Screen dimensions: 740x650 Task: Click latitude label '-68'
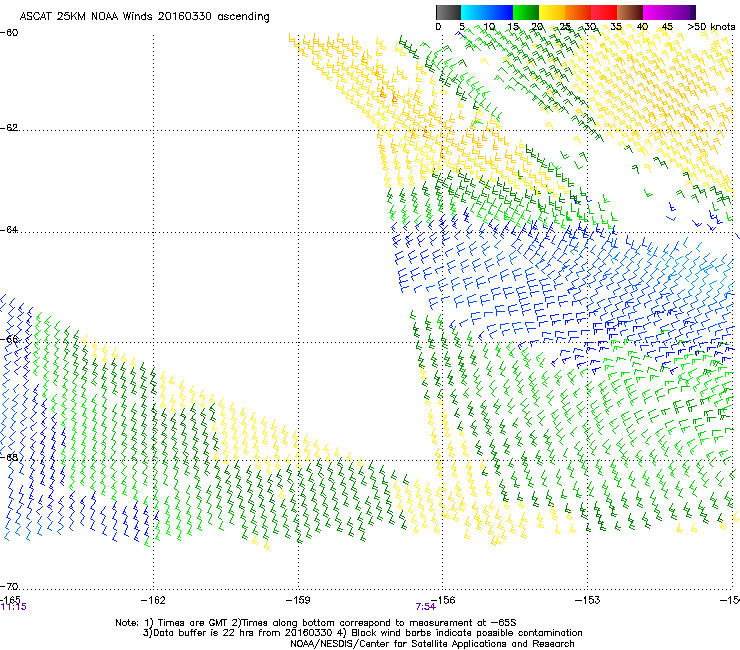9,457
